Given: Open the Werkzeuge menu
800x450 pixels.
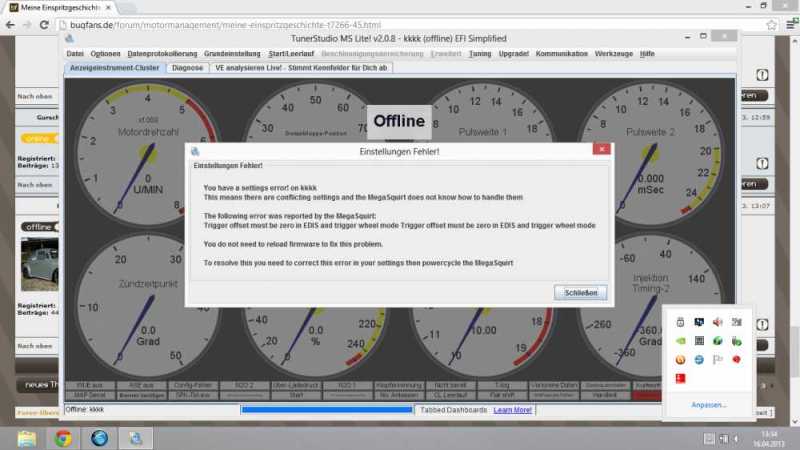Looking at the screenshot, I should (x=614, y=53).
